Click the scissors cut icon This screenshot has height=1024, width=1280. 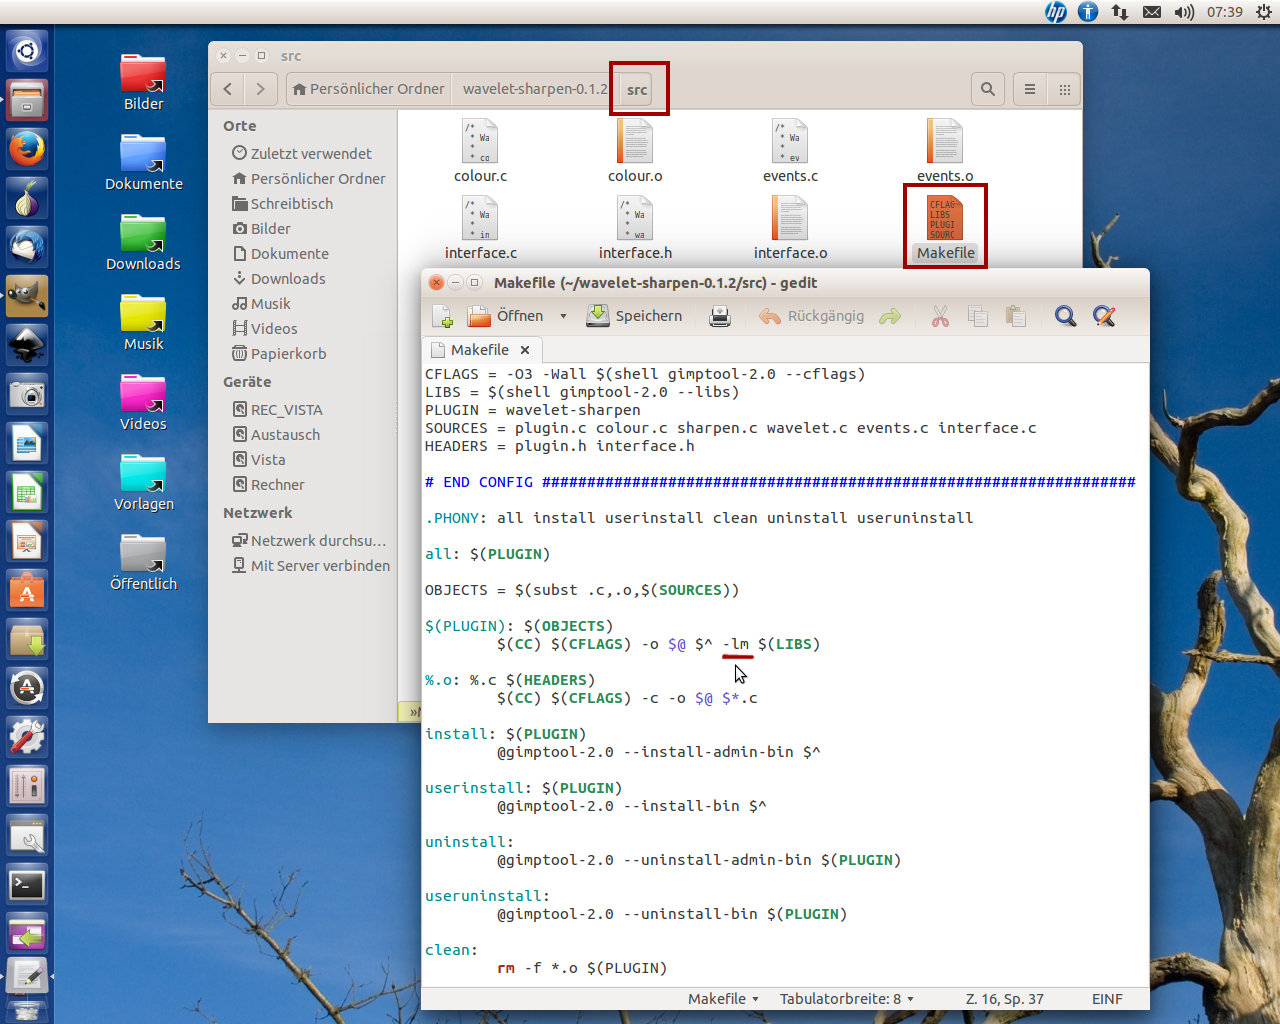pyautogui.click(x=940, y=317)
